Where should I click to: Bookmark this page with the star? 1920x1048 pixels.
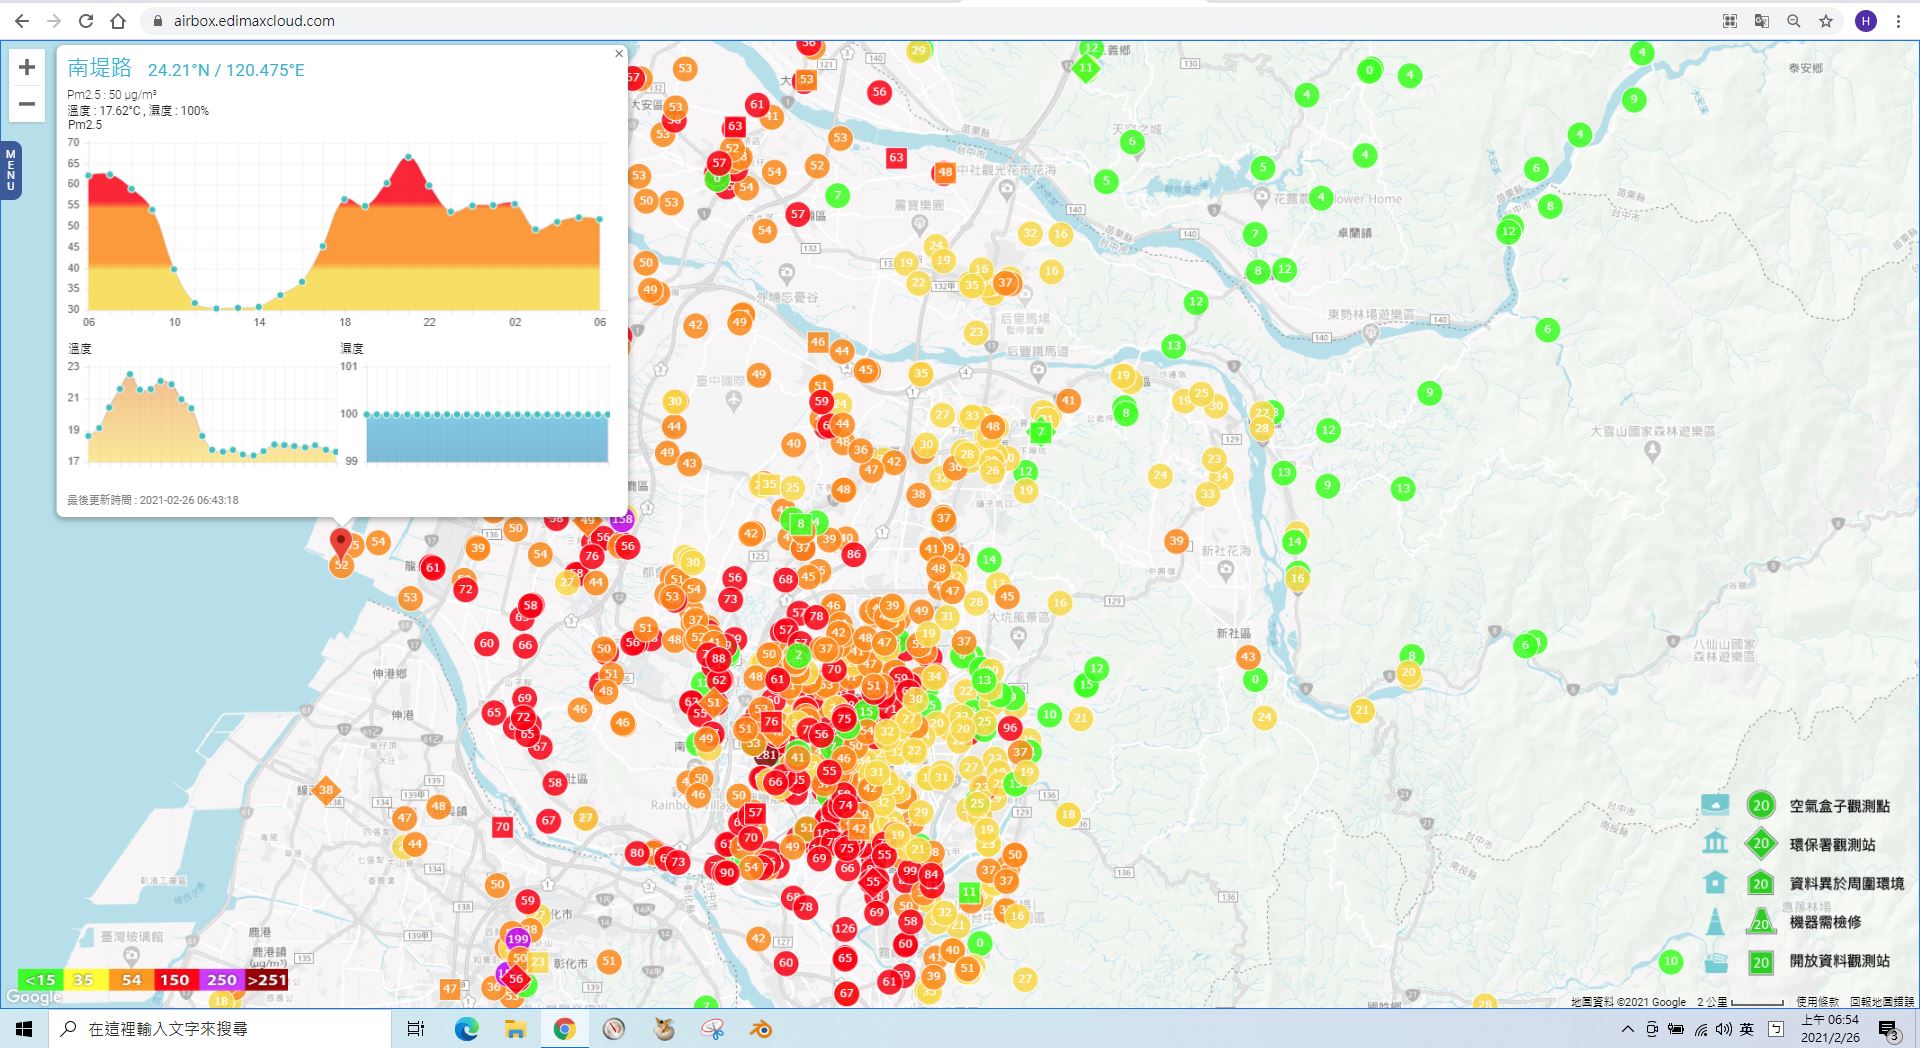(1826, 21)
